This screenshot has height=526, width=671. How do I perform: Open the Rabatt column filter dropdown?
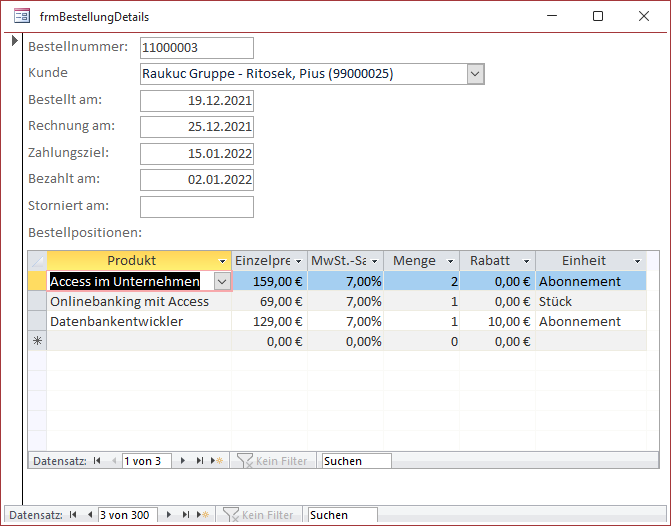[x=526, y=261]
